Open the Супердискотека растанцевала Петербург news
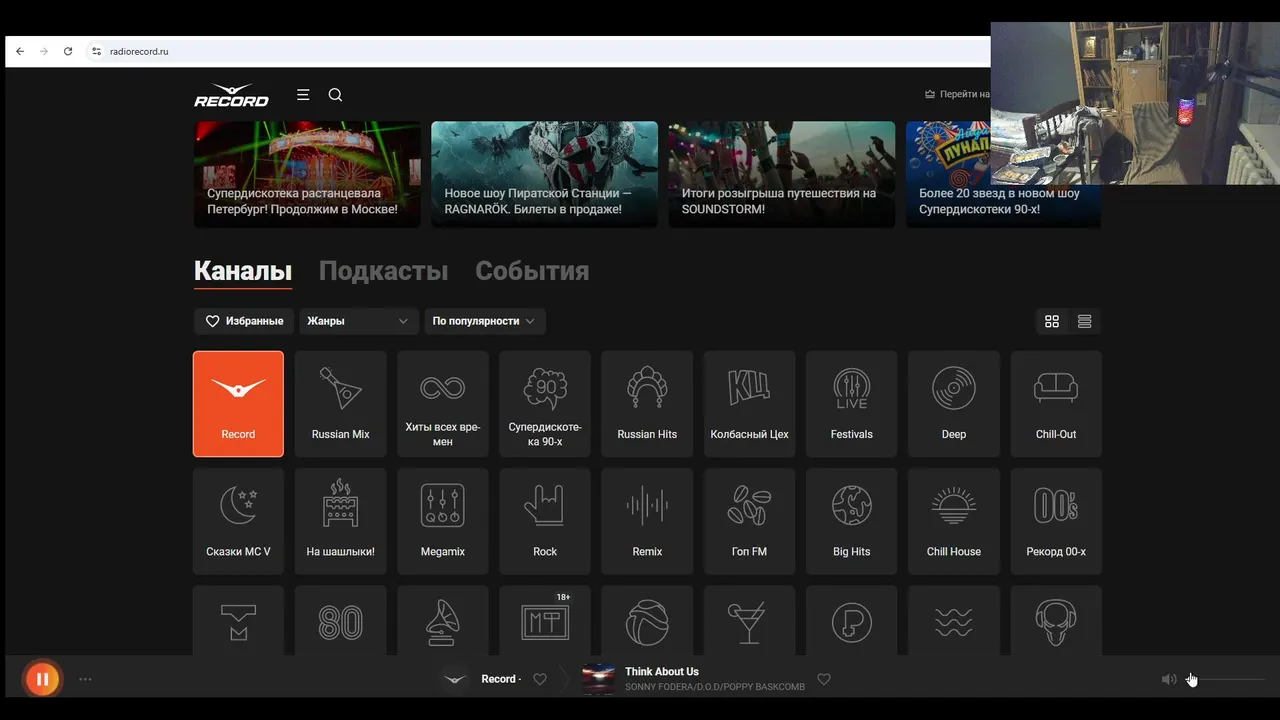Screen dimensions: 1280x720 (307, 175)
